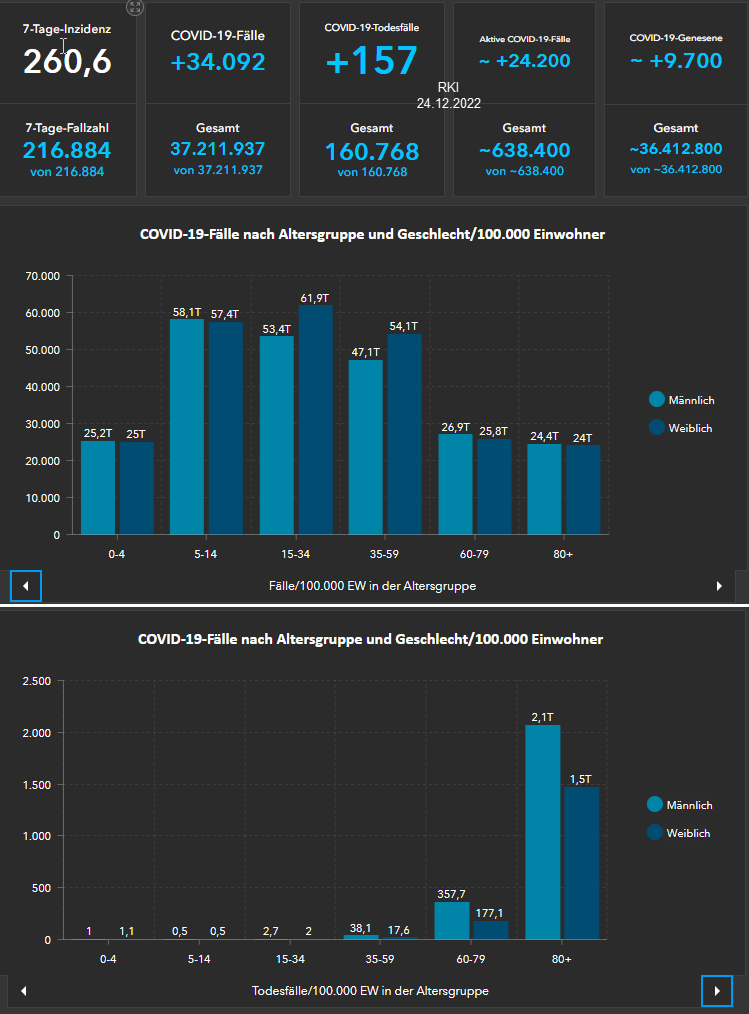The height and width of the screenshot is (1014, 749).
Task: Click previous arrow under the Todesfälle/100.000 chart
Action: 24,990
